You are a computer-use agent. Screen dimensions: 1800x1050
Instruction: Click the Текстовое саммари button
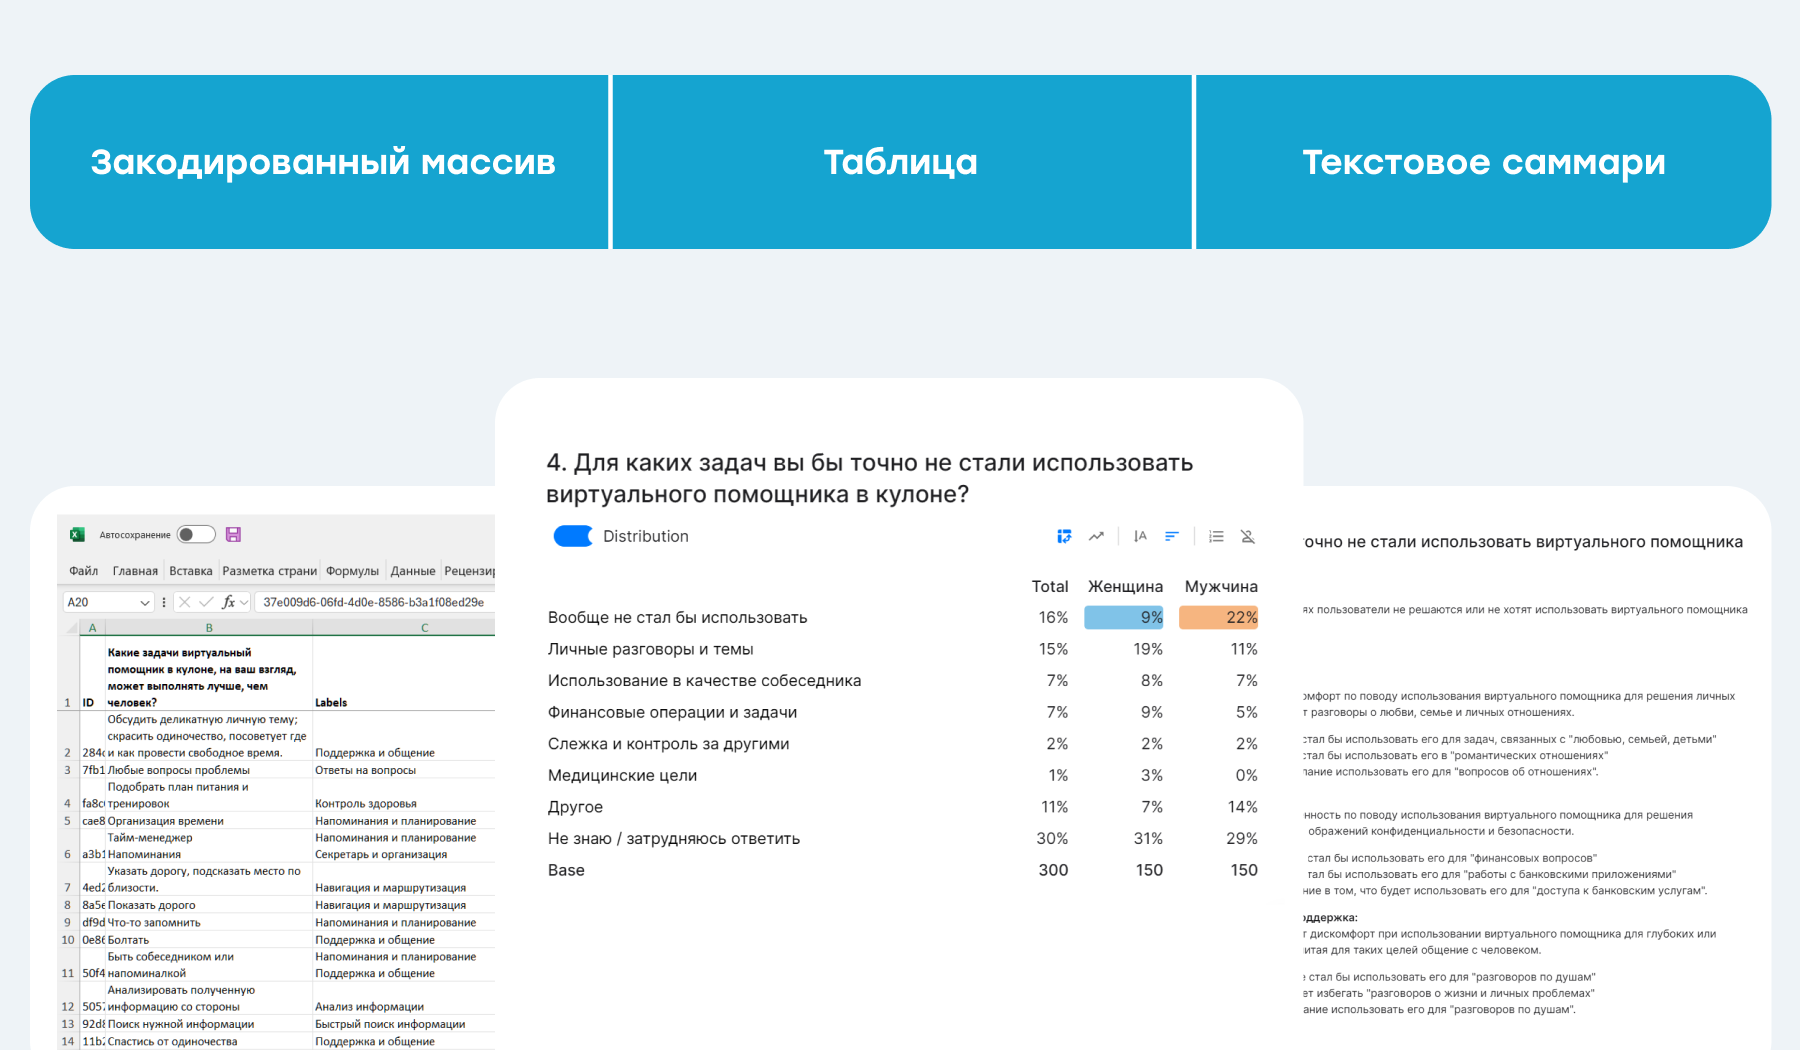point(1483,162)
